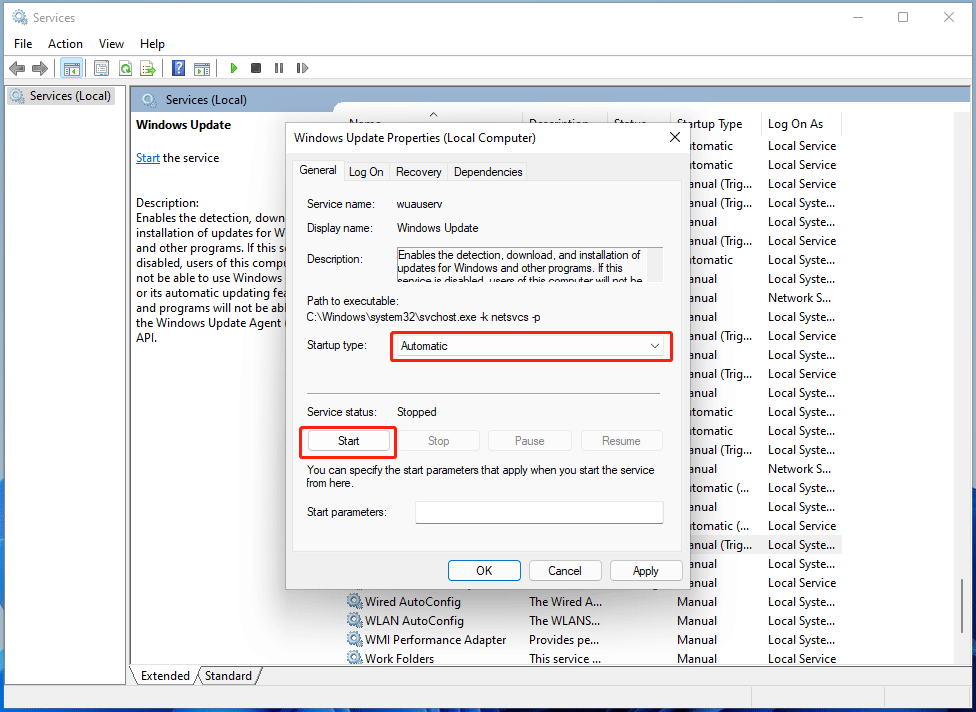Switch to the General tab
976x712 pixels.
point(318,170)
